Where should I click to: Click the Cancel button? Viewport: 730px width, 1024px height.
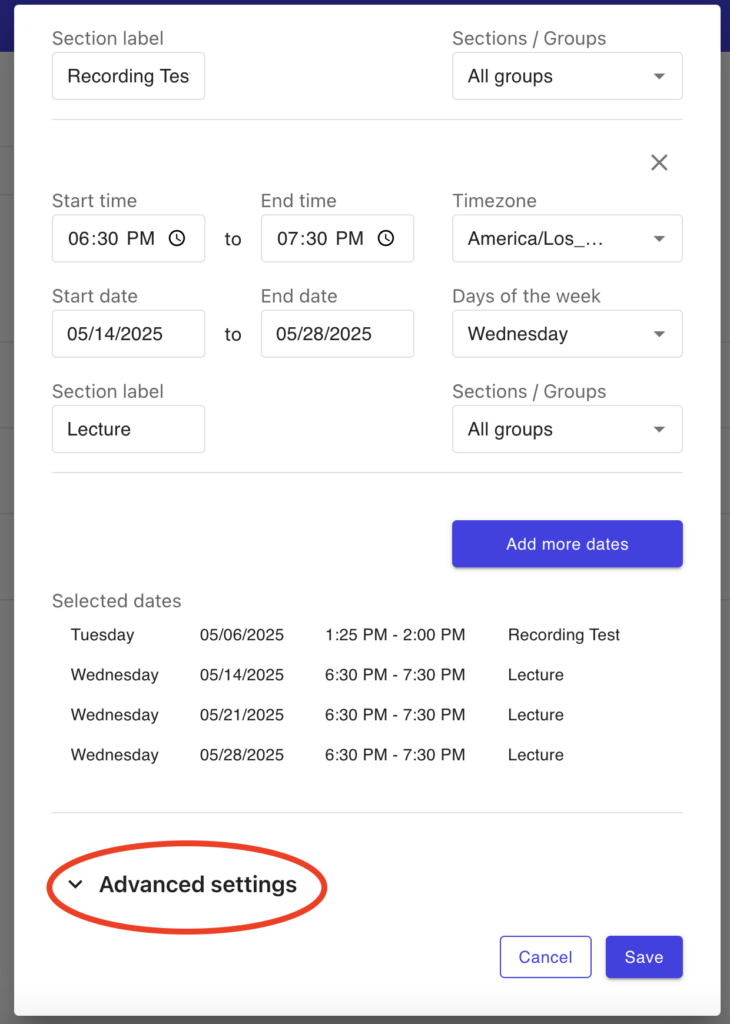[x=545, y=957]
